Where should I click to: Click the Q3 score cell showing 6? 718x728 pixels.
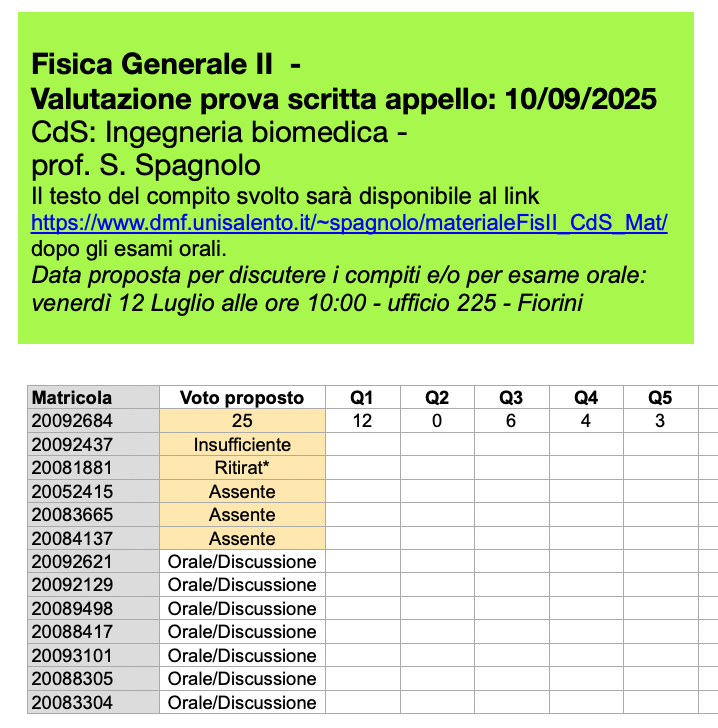coord(511,421)
